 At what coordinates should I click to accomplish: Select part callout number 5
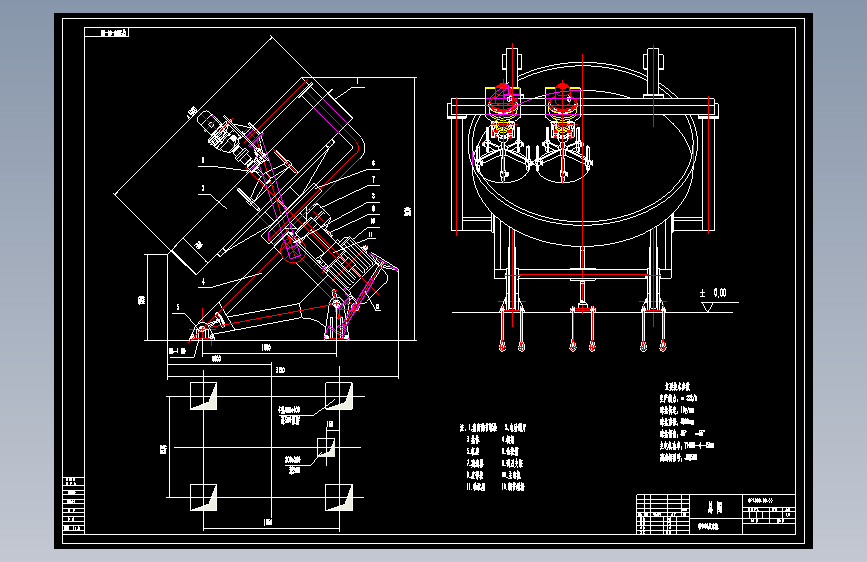tap(177, 308)
